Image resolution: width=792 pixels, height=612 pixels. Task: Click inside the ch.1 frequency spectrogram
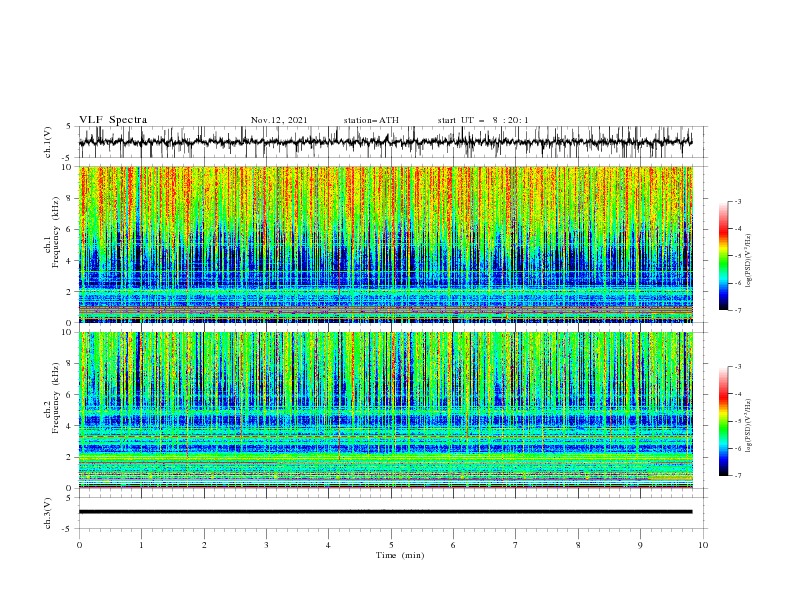tap(385, 244)
